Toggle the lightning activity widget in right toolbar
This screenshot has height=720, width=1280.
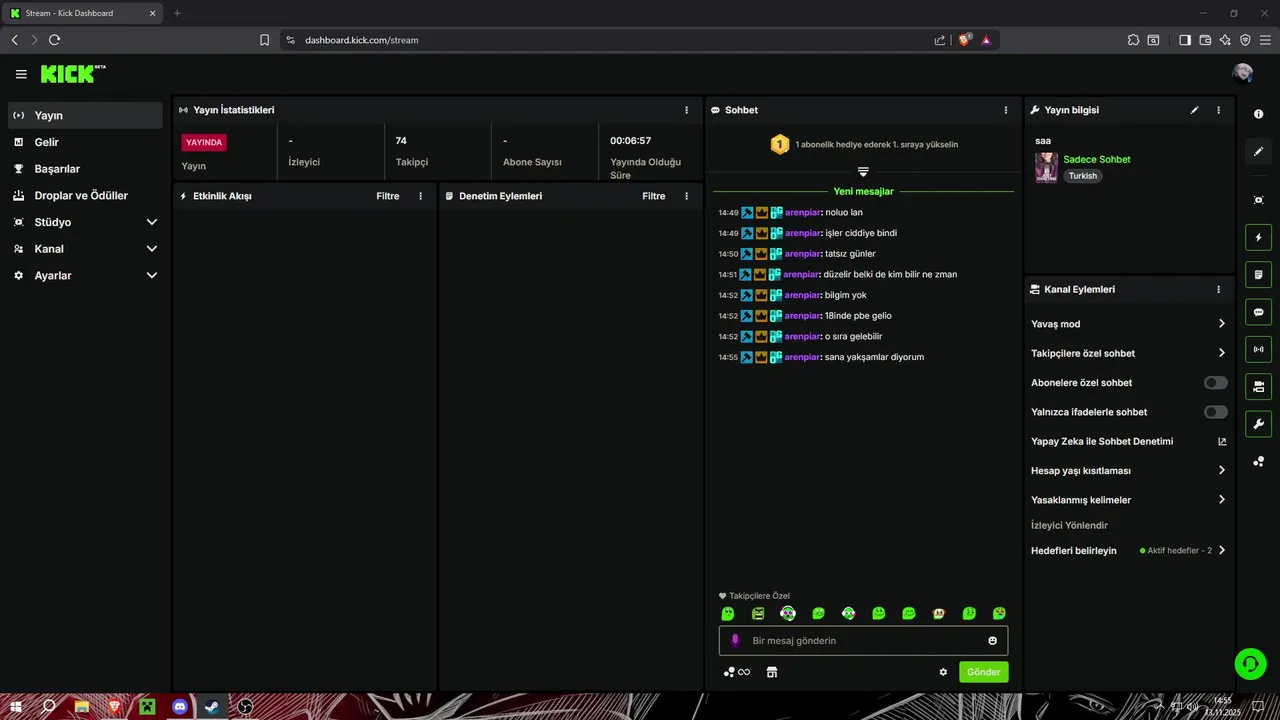[x=1259, y=238]
